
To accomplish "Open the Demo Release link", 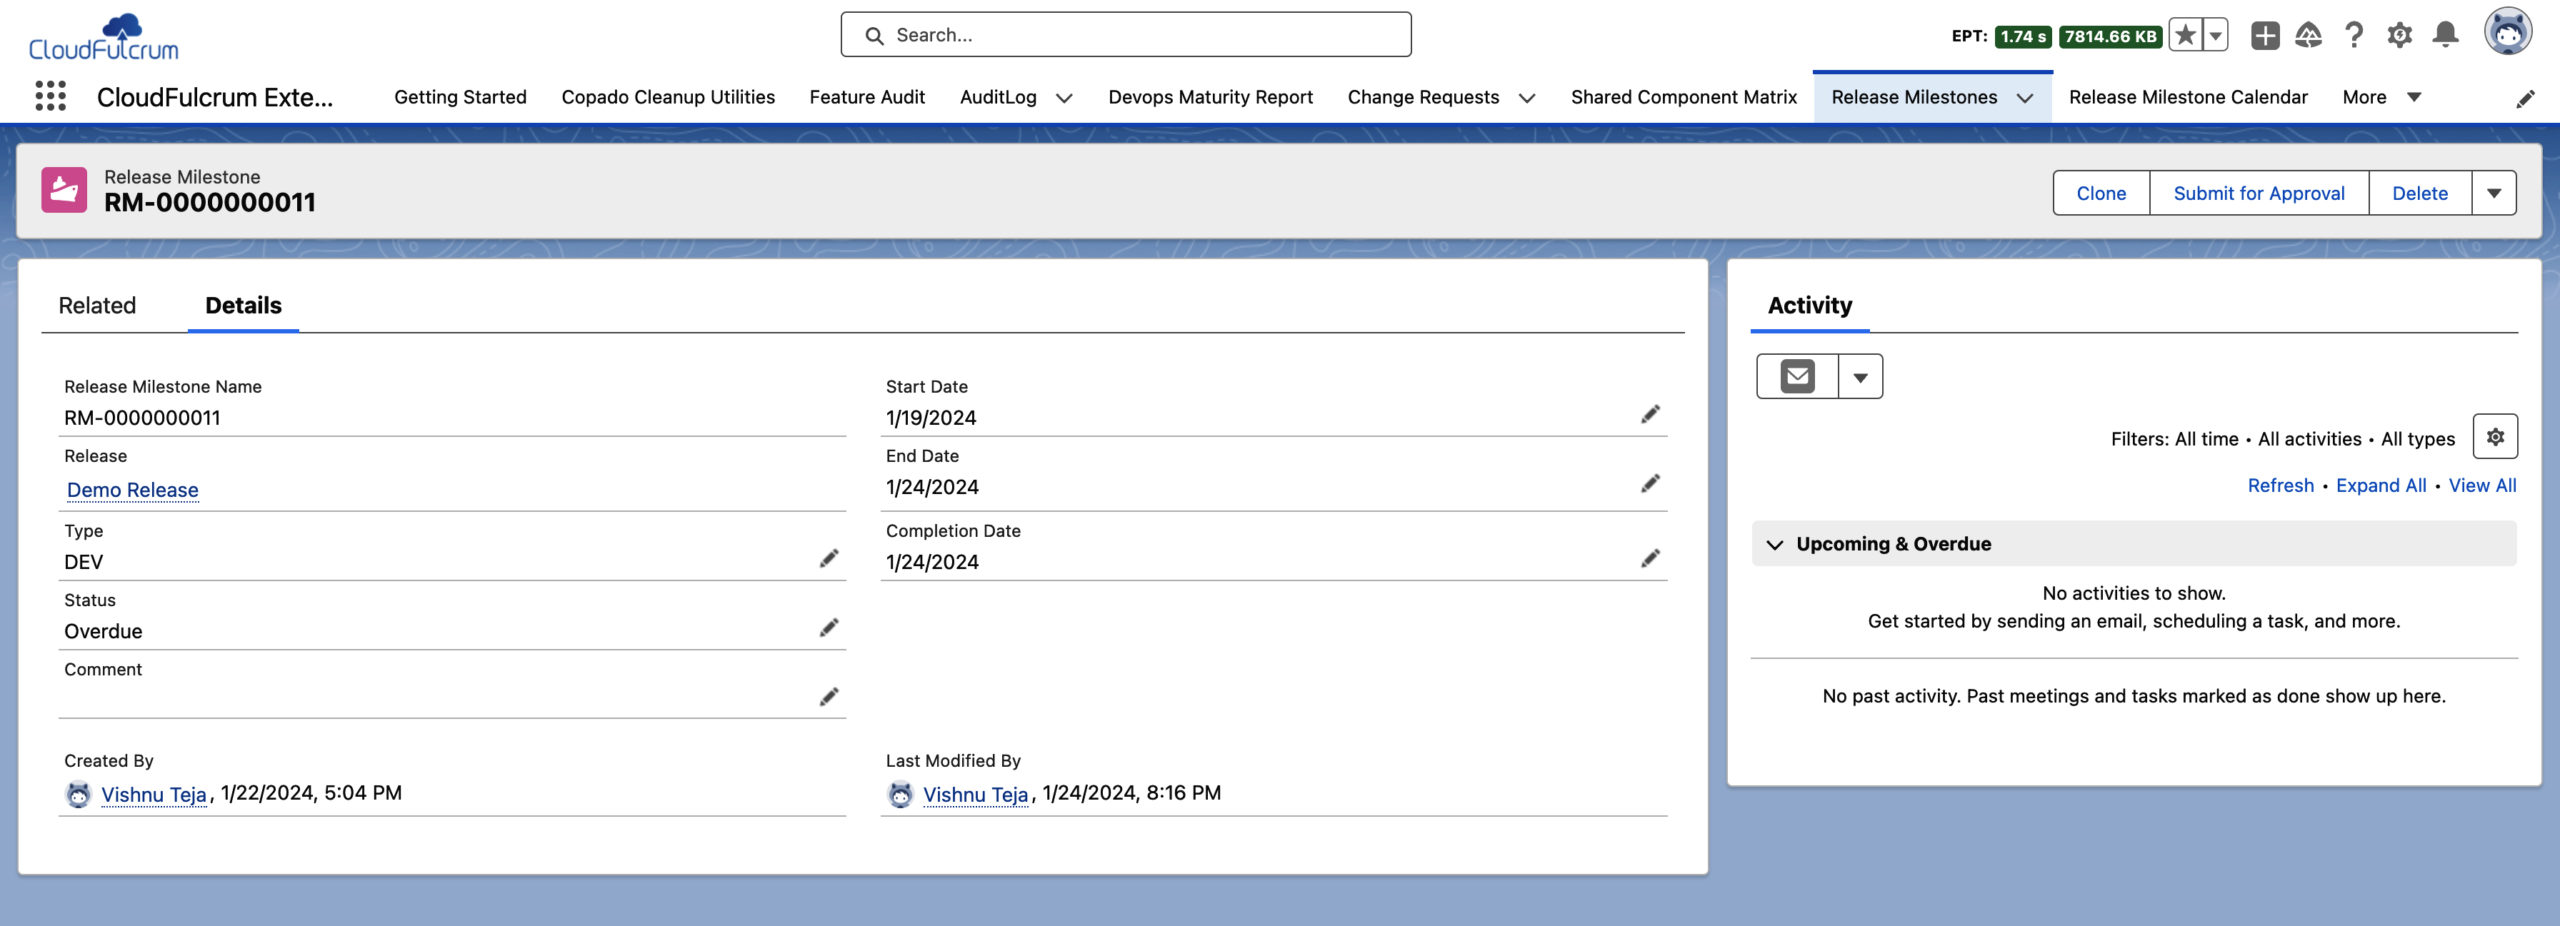I will (133, 490).
